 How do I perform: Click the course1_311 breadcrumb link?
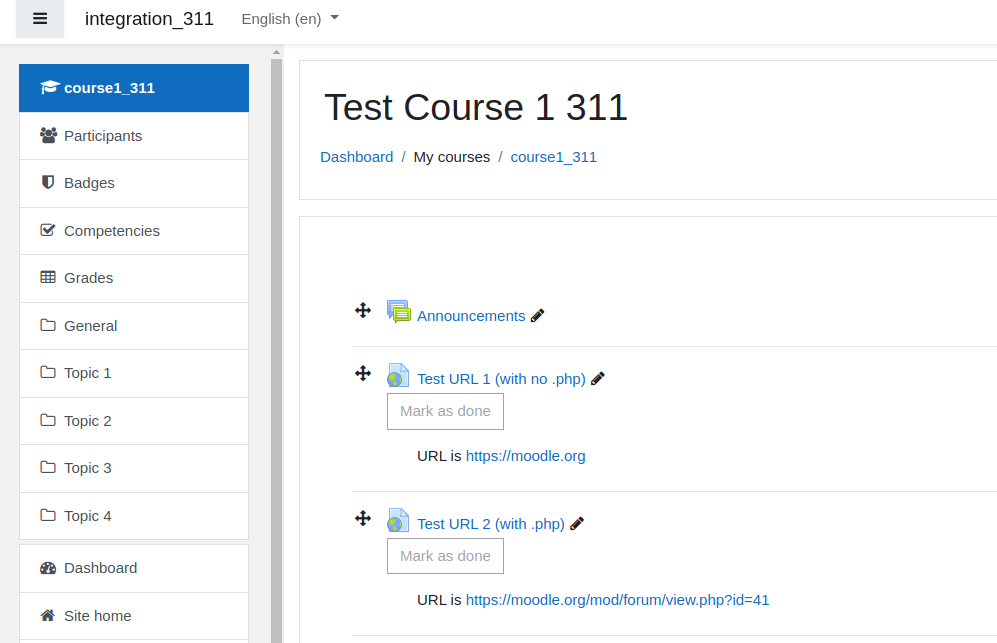coord(554,157)
